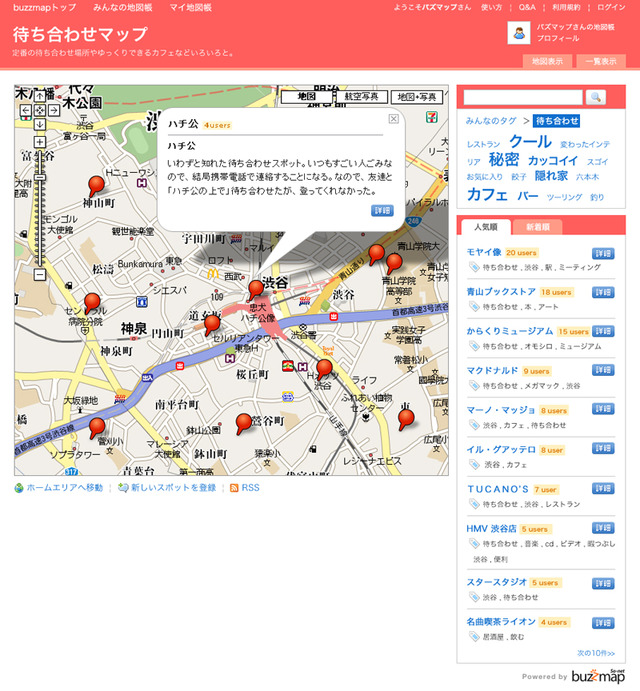
Task: Switch map to 地図+写真 view
Action: pyautogui.click(x=417, y=97)
